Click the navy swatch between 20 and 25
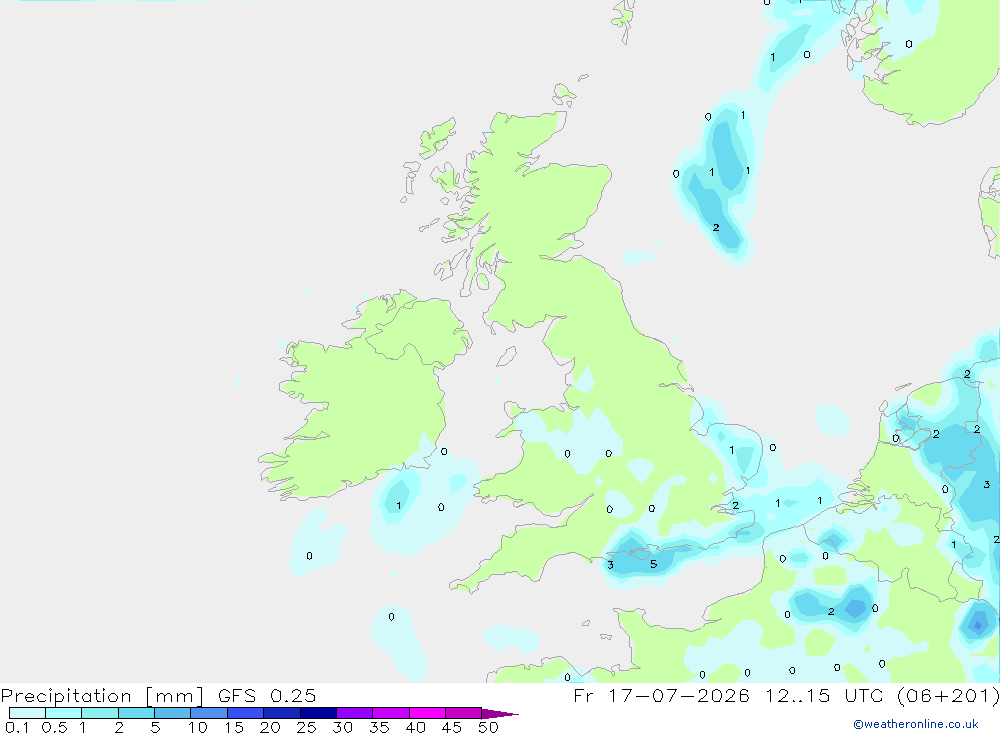 (282, 713)
